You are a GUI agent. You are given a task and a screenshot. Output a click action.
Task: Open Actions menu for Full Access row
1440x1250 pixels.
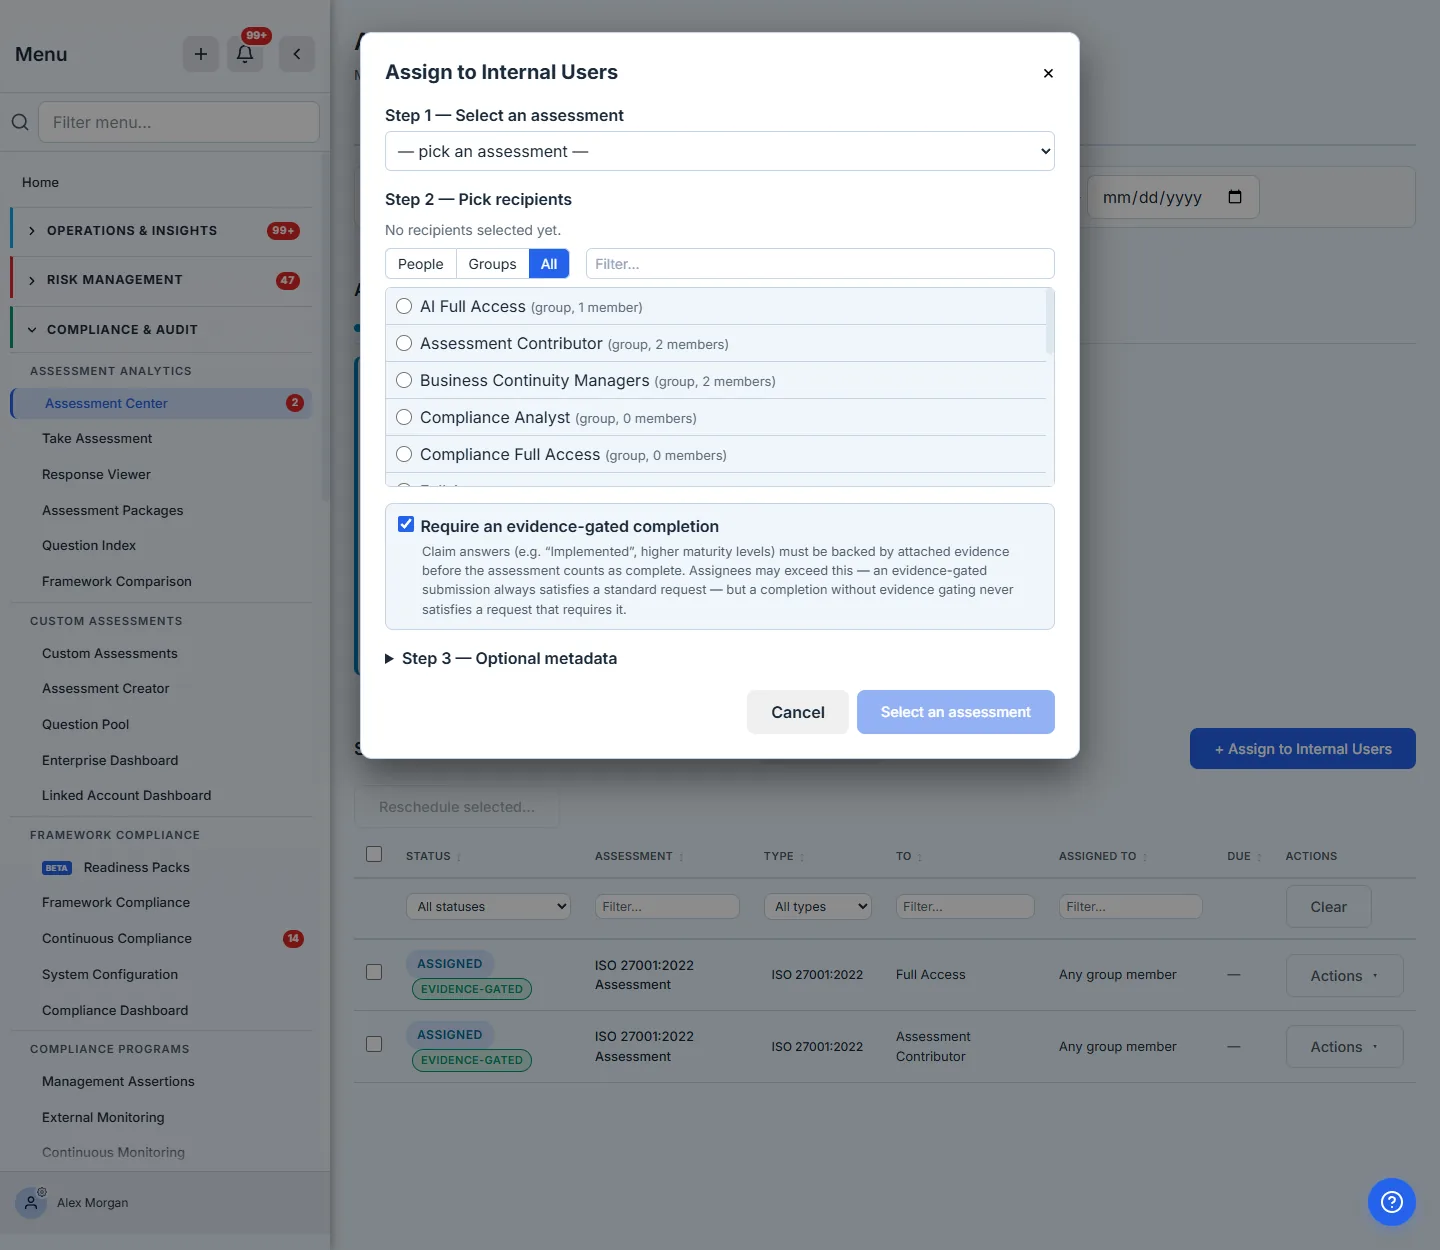click(x=1344, y=976)
